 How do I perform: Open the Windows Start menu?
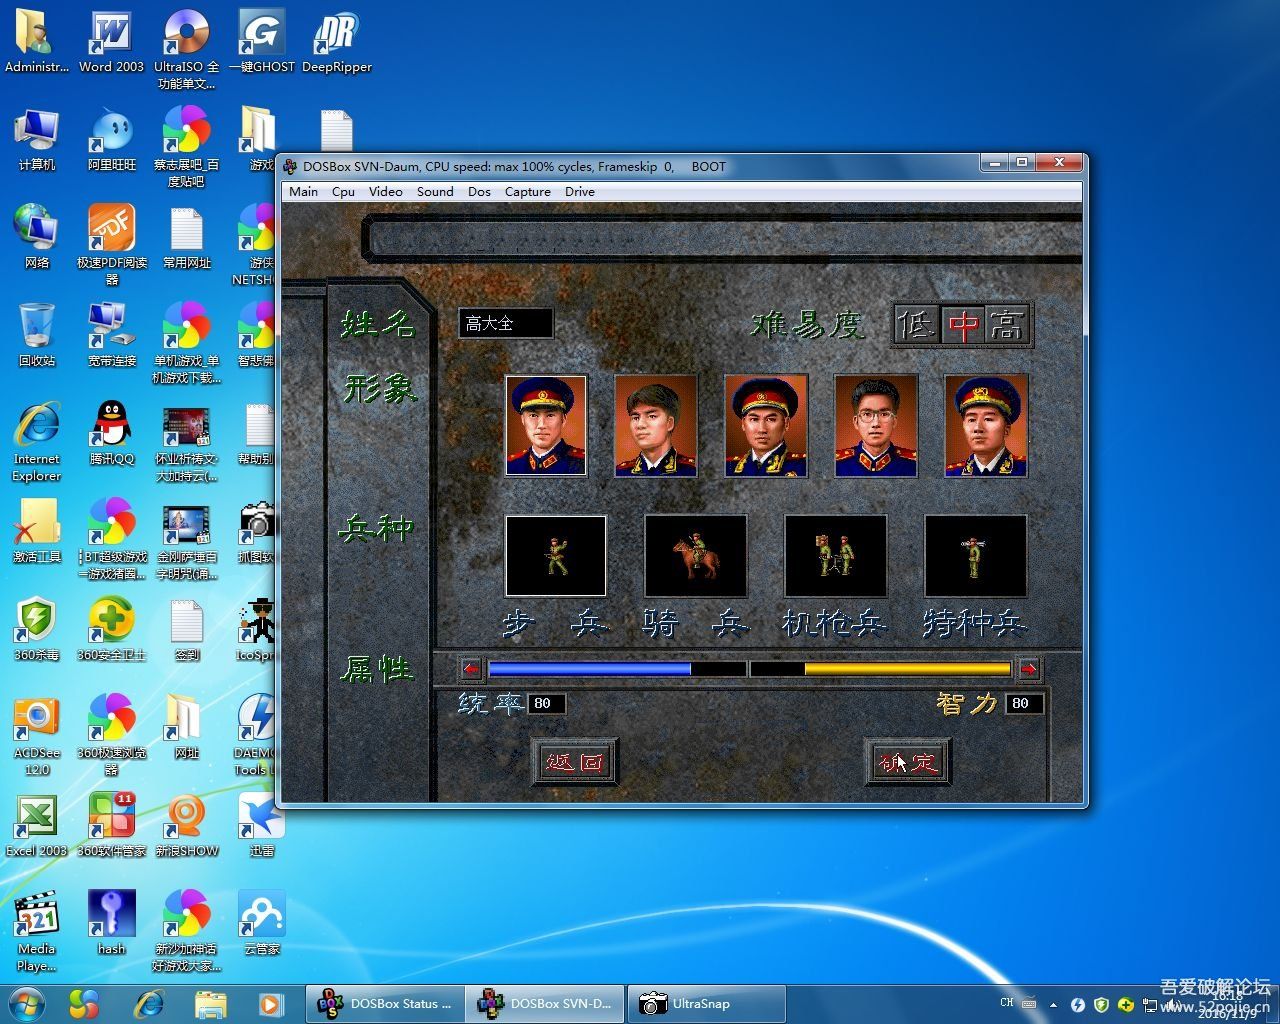tap(27, 1003)
